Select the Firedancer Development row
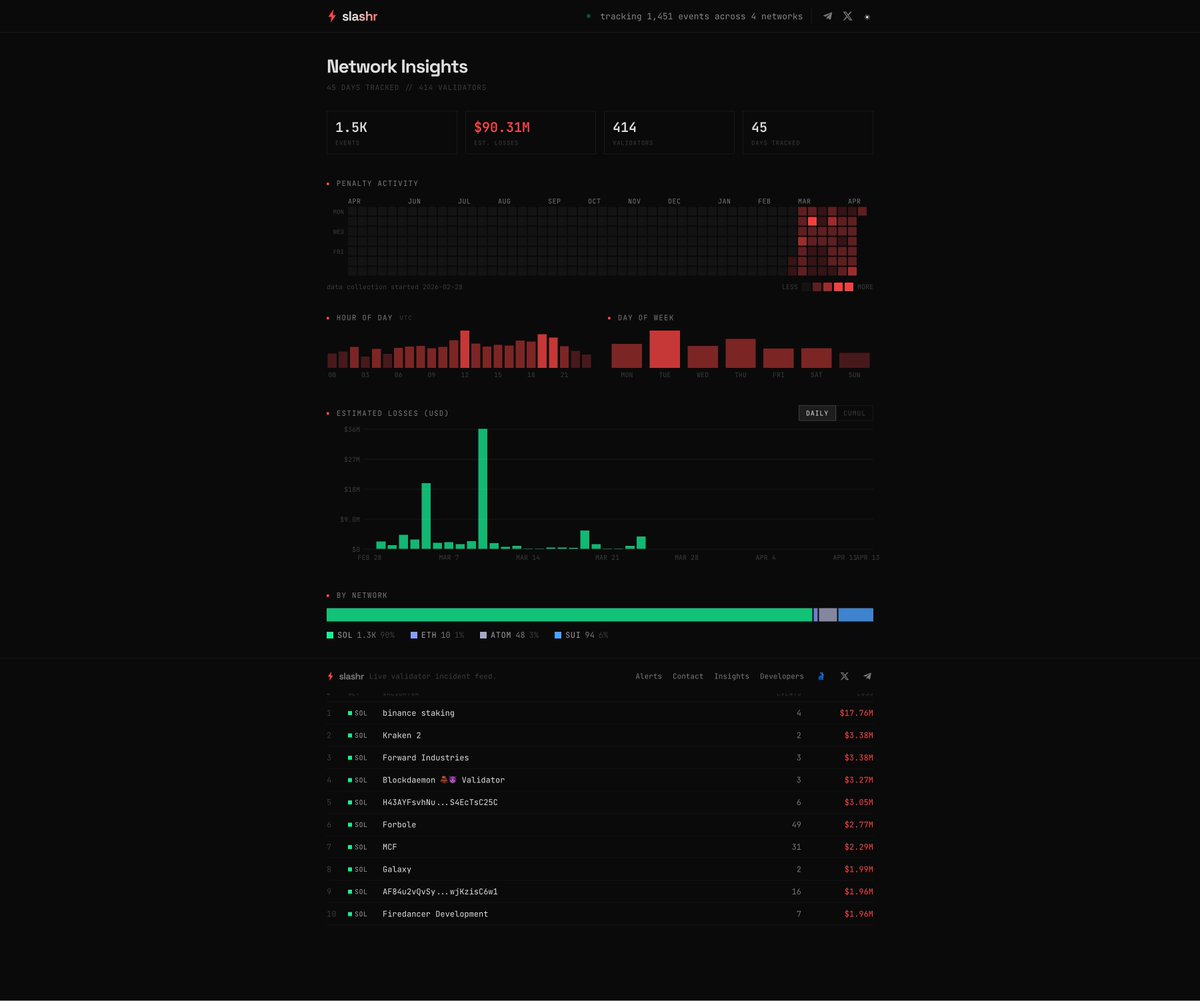The width and height of the screenshot is (1200, 1001). 600,914
